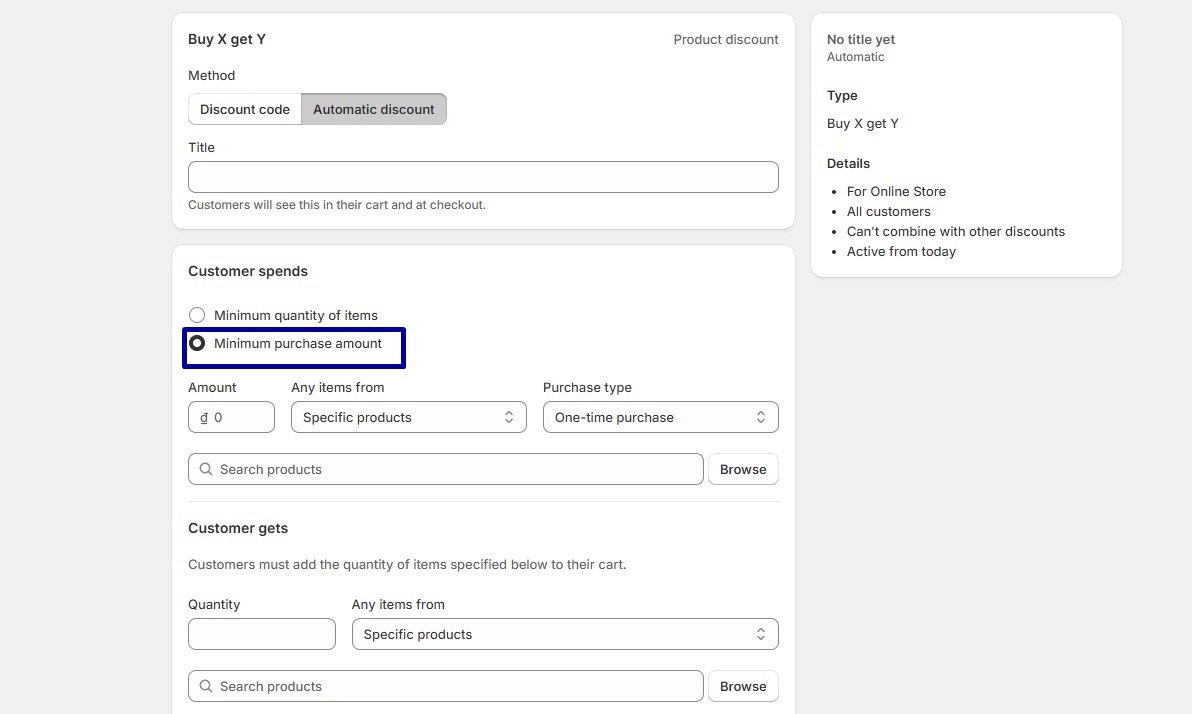Click 'Active from today' detail item
The height and width of the screenshot is (714, 1192).
[x=902, y=252]
